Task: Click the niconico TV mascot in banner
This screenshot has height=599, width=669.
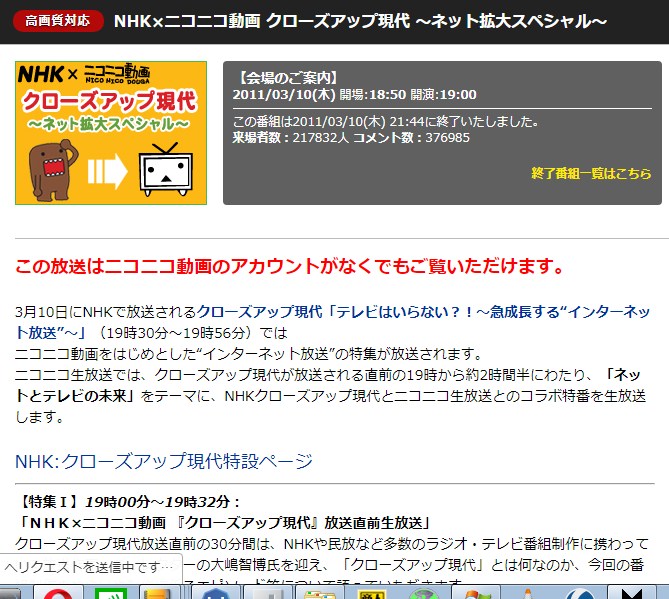Action: pos(163,170)
